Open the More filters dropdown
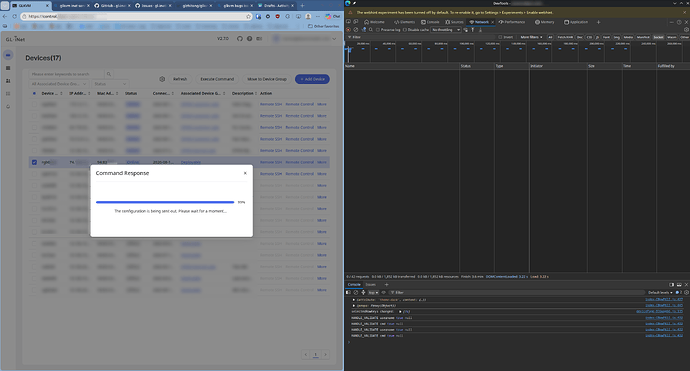 (x=531, y=37)
